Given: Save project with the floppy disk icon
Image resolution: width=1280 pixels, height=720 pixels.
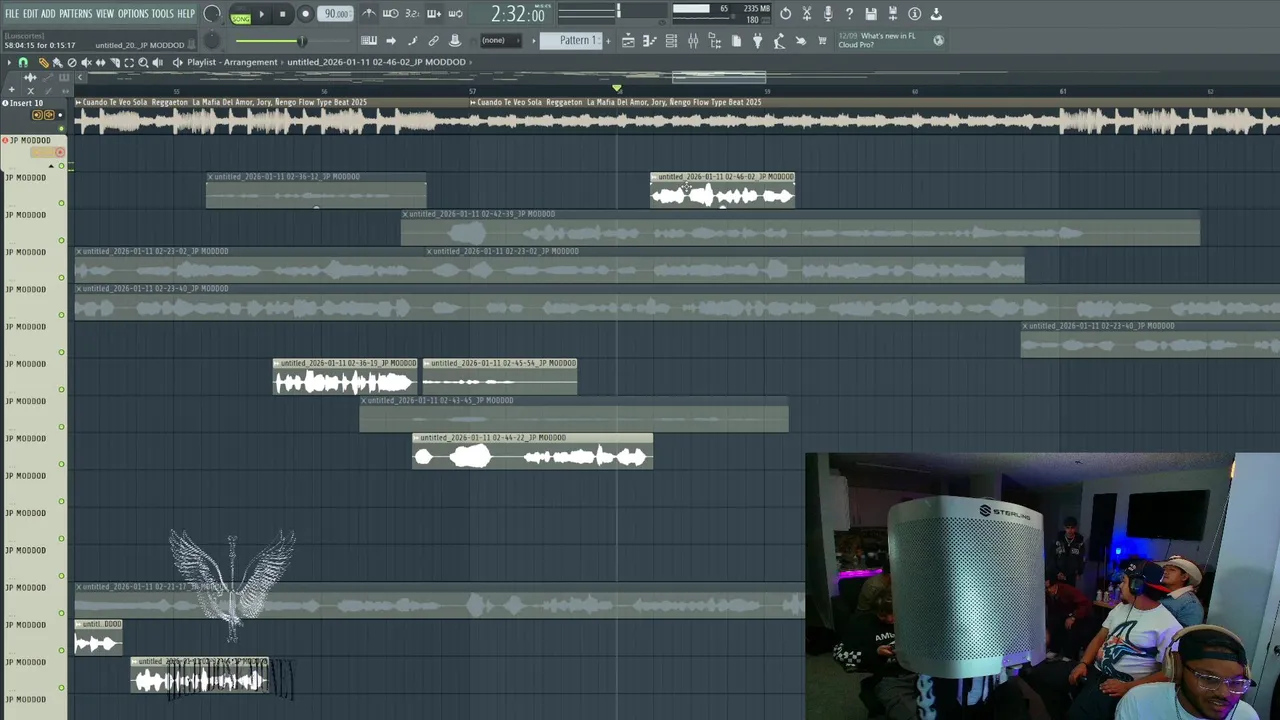Looking at the screenshot, I should click(871, 14).
